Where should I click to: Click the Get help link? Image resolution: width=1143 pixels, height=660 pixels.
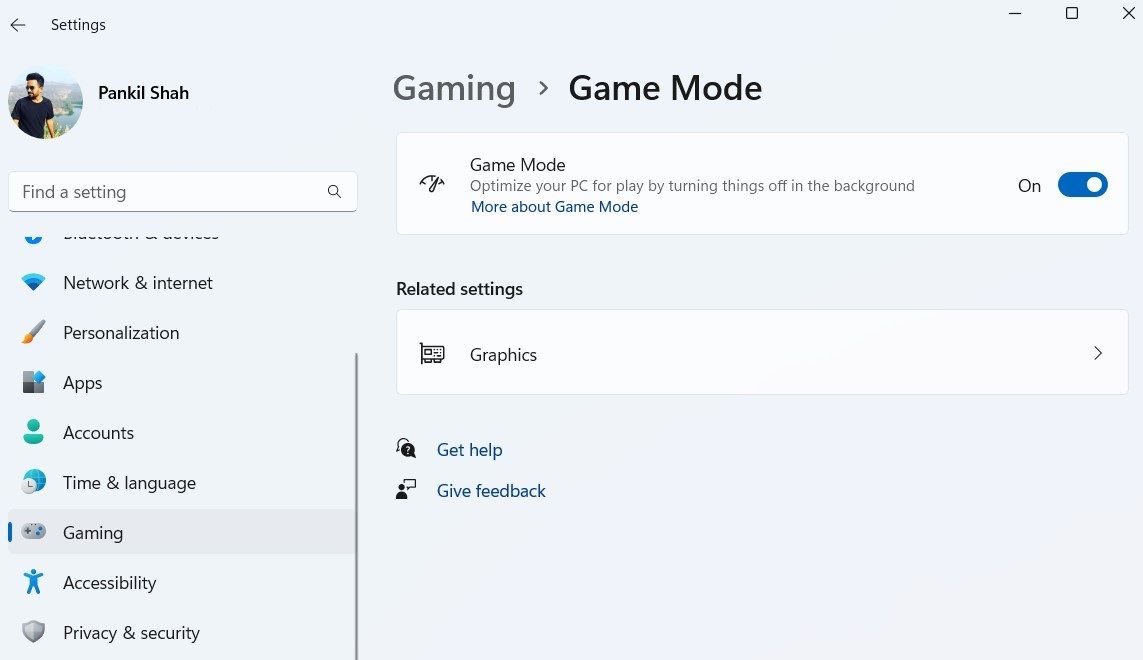click(x=469, y=450)
